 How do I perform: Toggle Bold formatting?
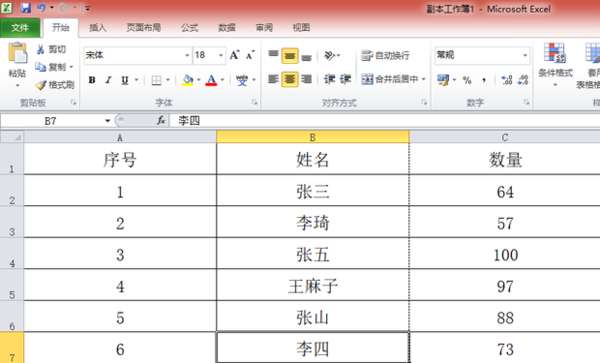point(92,80)
